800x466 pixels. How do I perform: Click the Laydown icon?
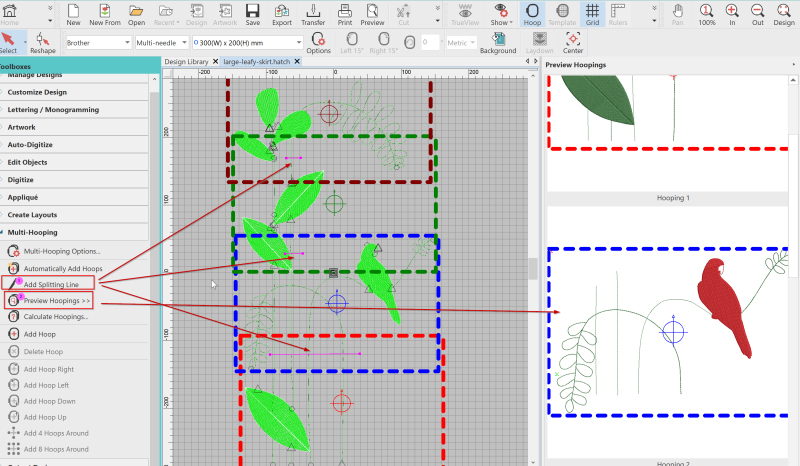click(x=539, y=42)
